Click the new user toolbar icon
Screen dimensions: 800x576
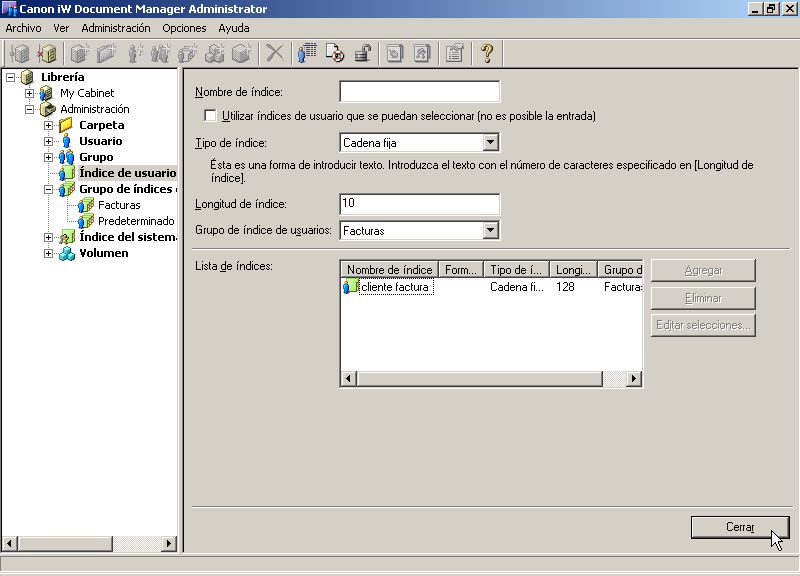(x=134, y=53)
